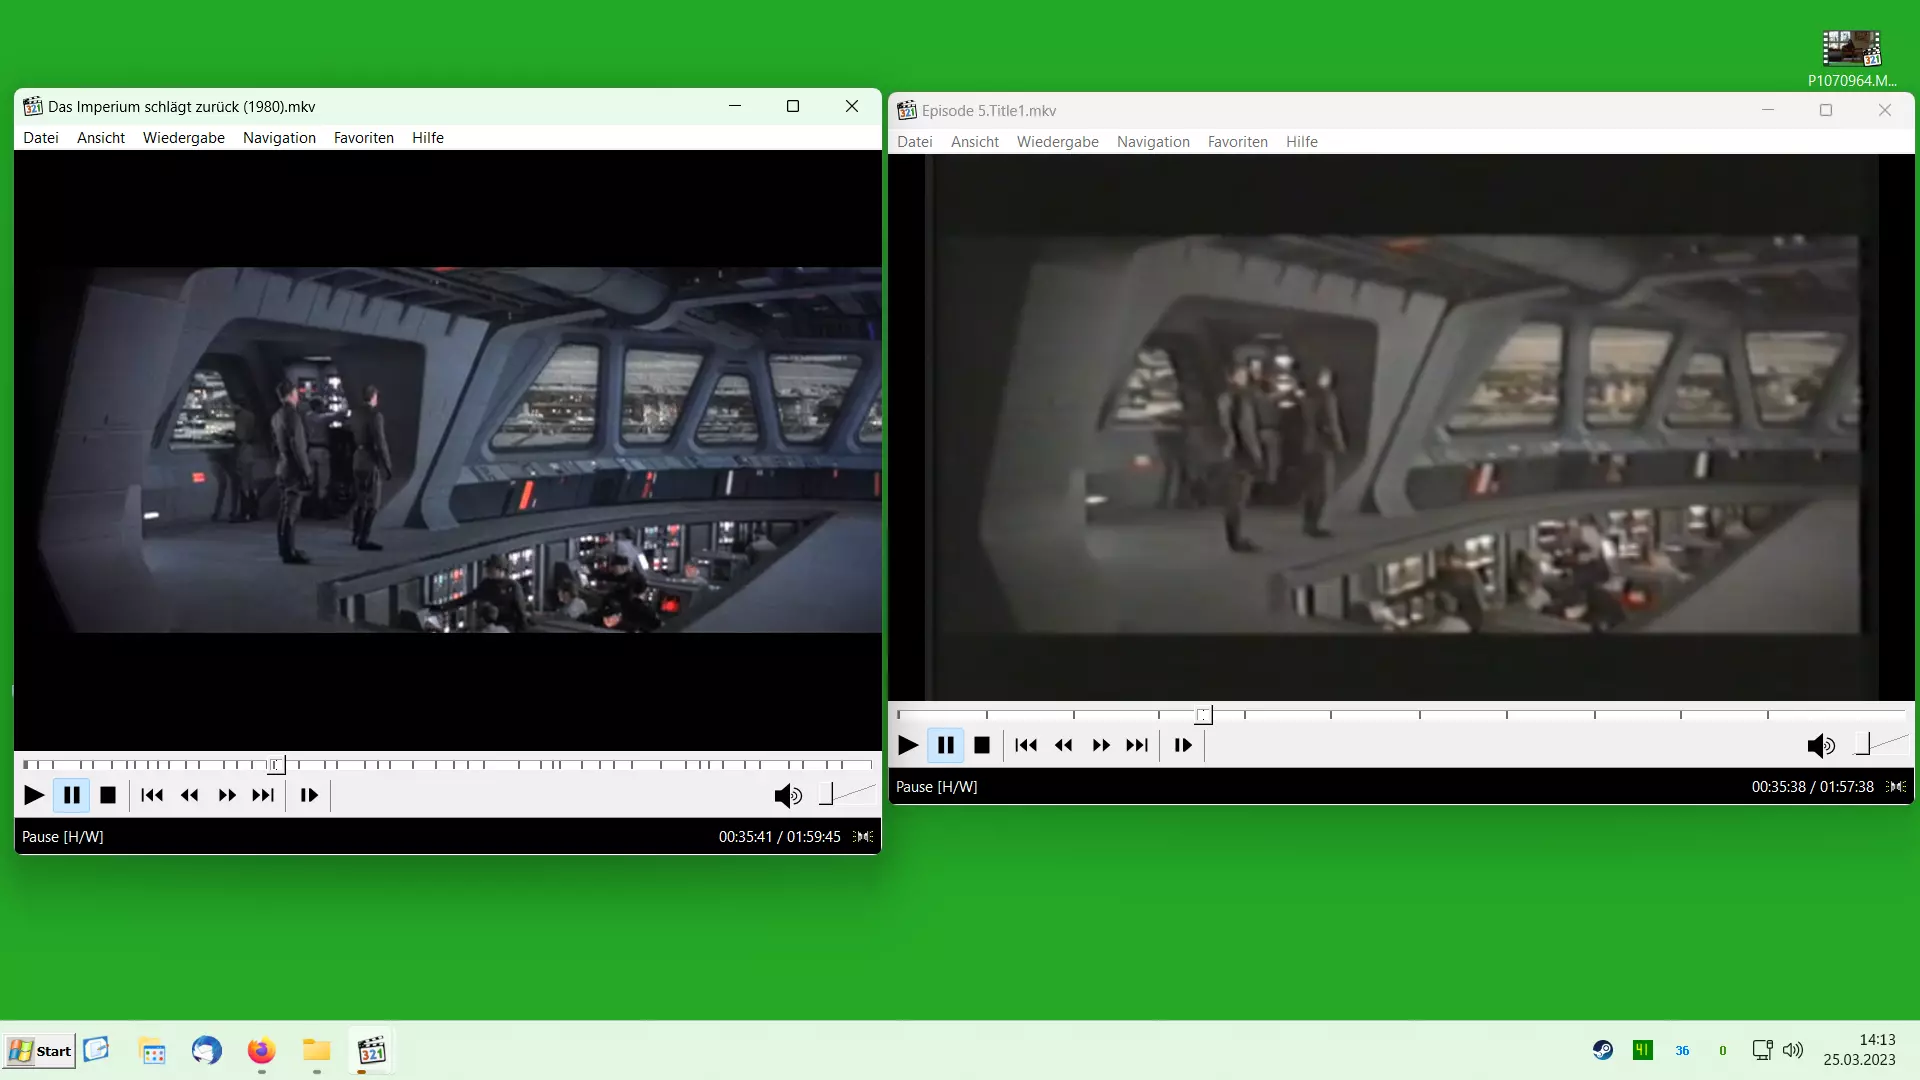
Task: Open calendar app from the taskbar
Action: (153, 1051)
